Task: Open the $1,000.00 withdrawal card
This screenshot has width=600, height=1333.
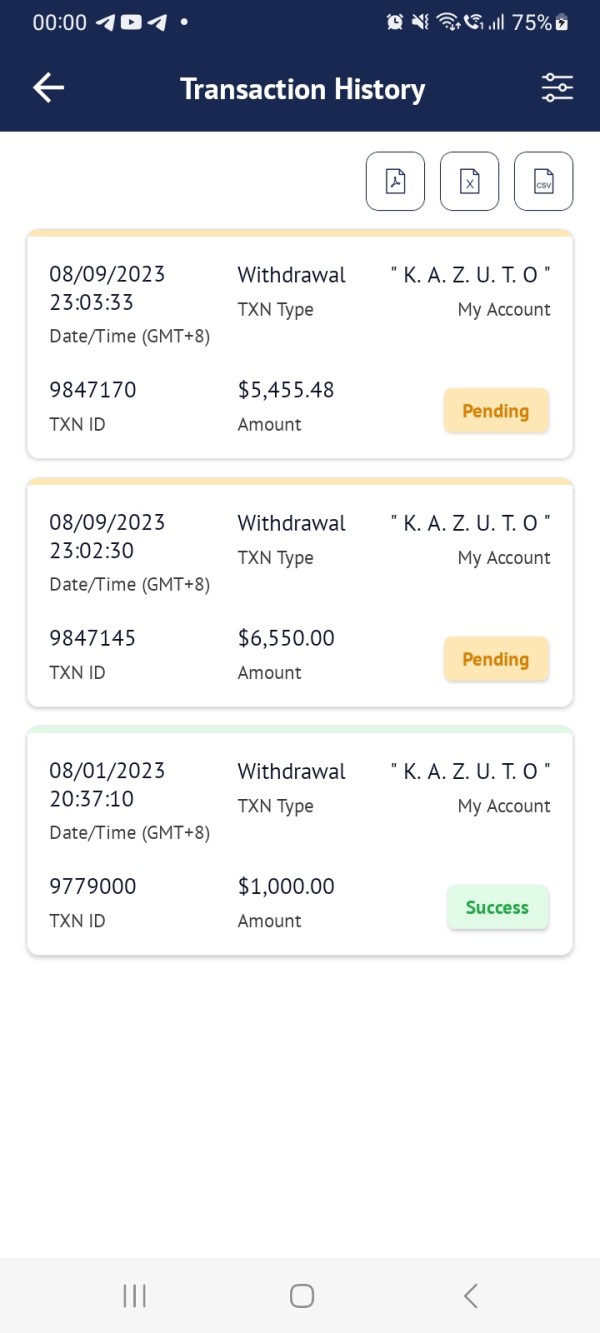Action: (300, 841)
